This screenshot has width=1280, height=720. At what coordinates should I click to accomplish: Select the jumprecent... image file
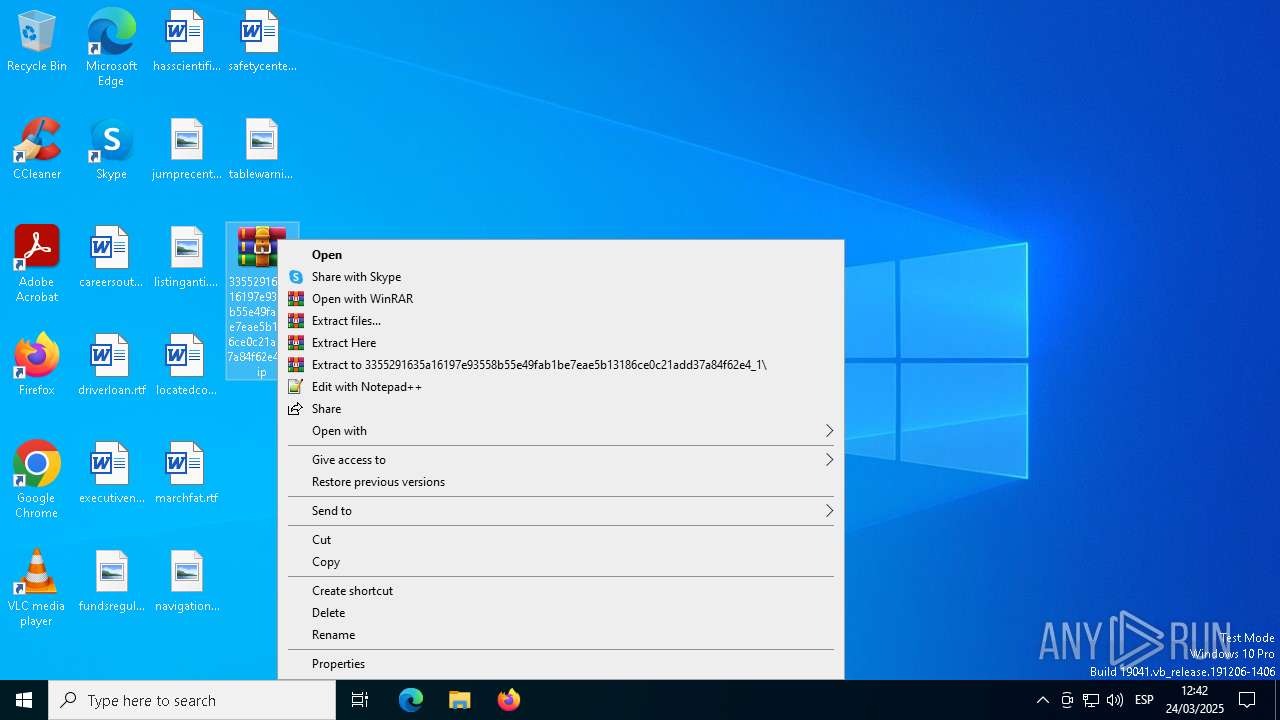click(186, 150)
